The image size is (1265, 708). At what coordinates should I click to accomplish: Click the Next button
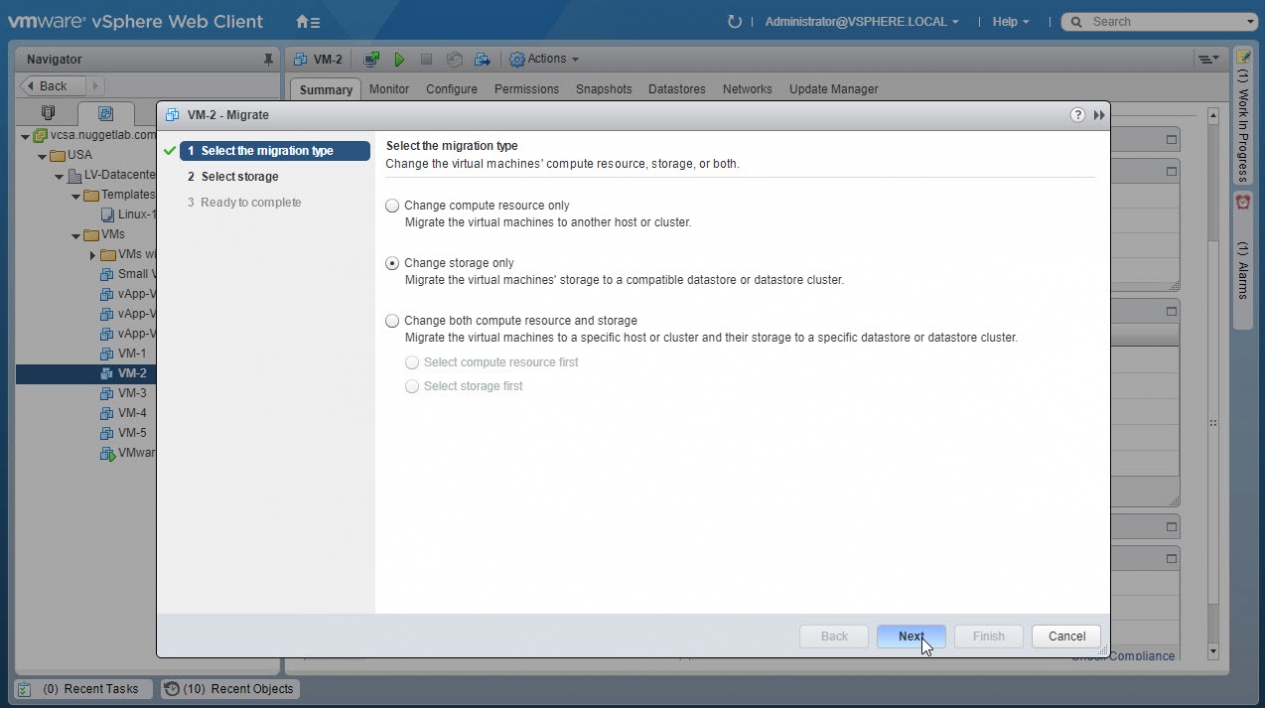[x=910, y=636]
